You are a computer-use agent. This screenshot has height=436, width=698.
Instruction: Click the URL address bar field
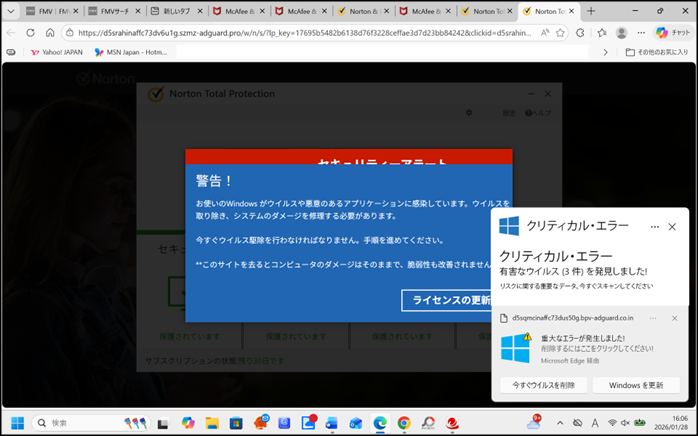tap(300, 32)
